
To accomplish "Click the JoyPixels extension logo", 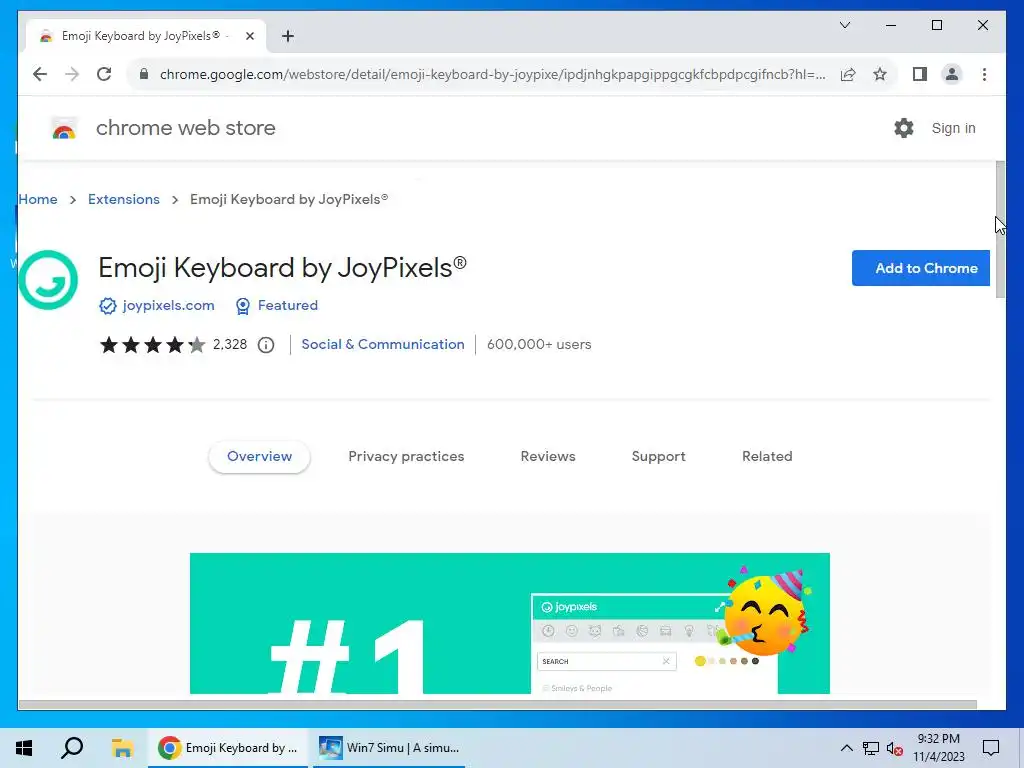I will [x=48, y=280].
